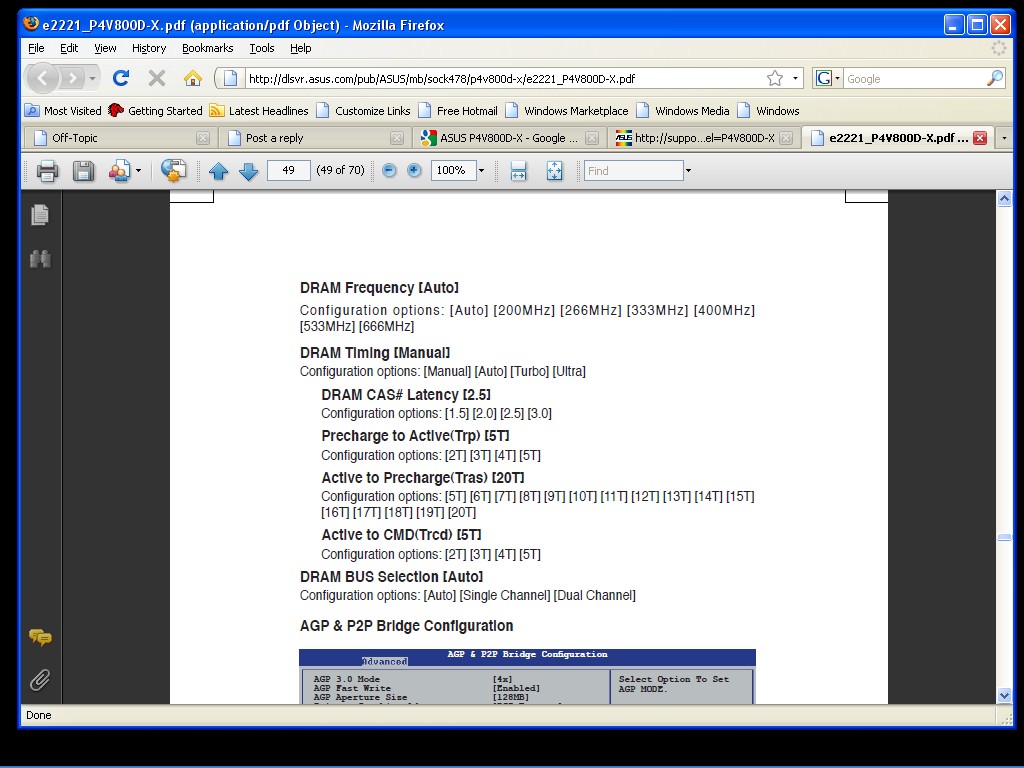This screenshot has width=1024, height=768.
Task: Print the PDF document
Action: [x=47, y=171]
